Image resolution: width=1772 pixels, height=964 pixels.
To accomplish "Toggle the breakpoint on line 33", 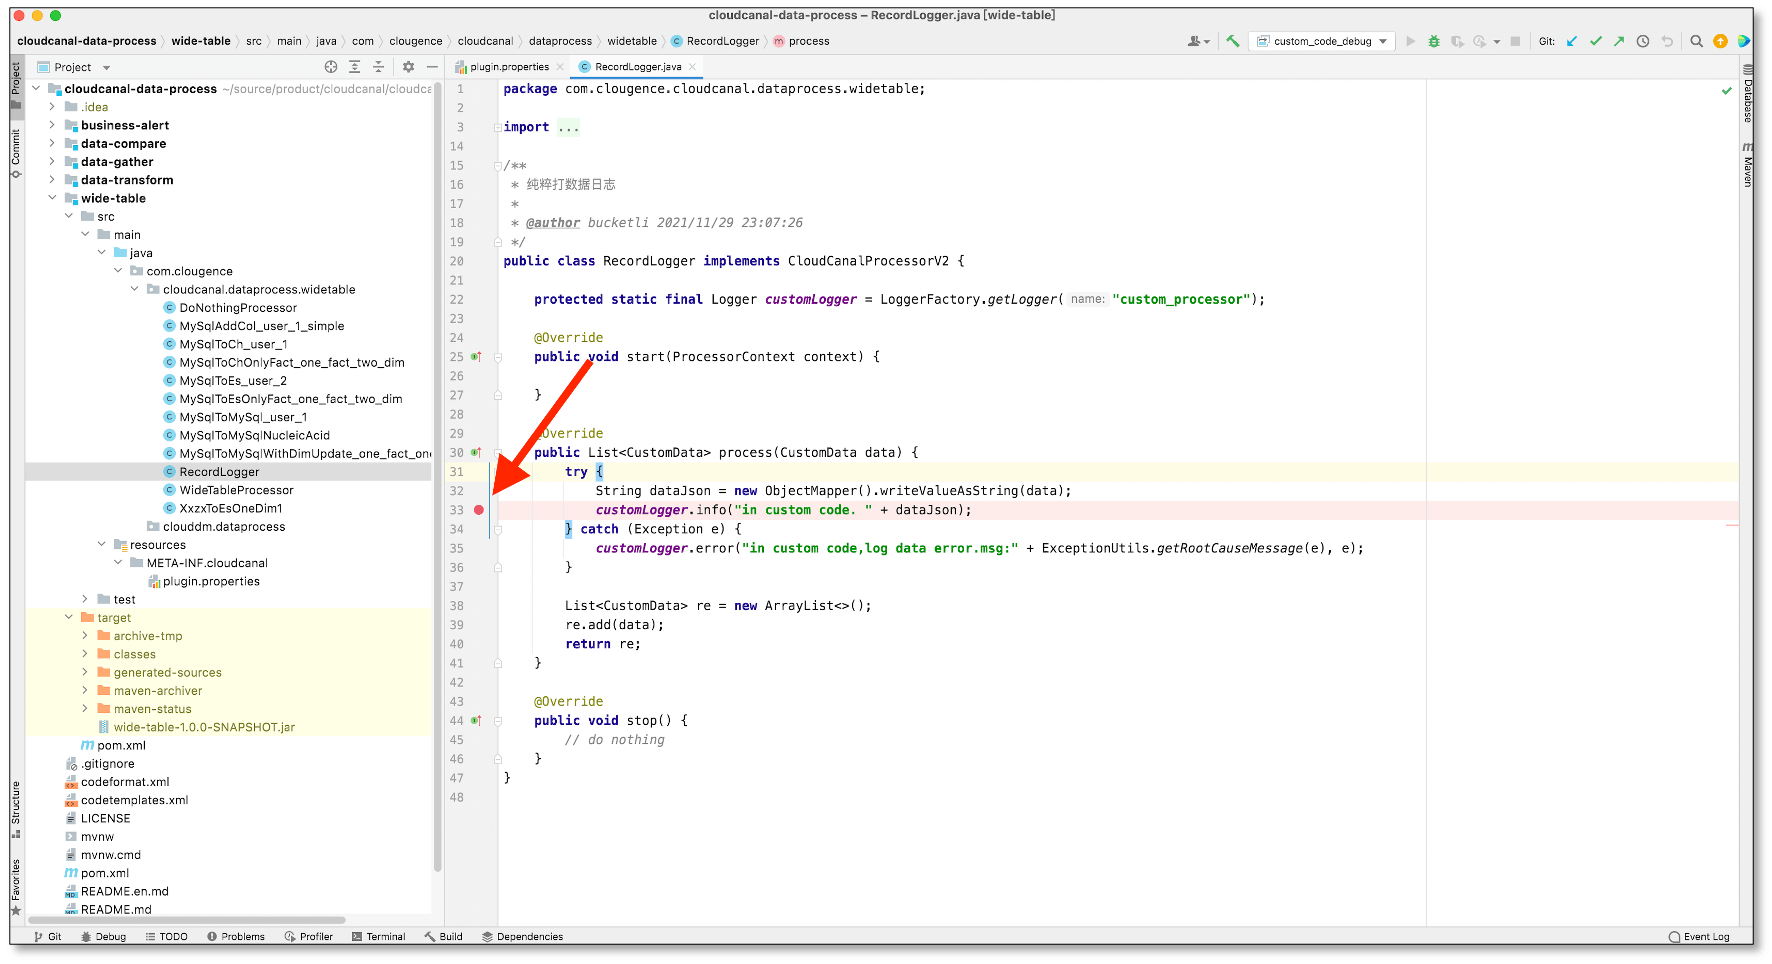I will pyautogui.click(x=480, y=510).
